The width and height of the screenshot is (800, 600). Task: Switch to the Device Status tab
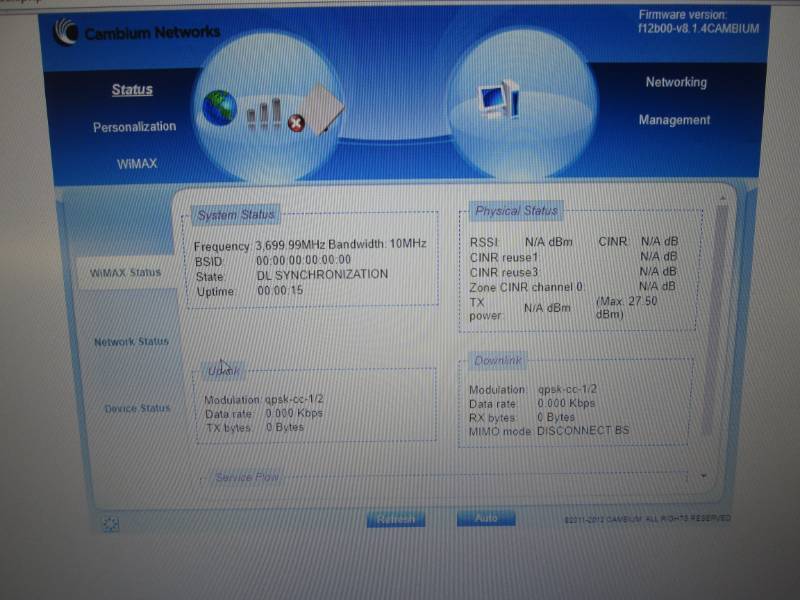(137, 408)
